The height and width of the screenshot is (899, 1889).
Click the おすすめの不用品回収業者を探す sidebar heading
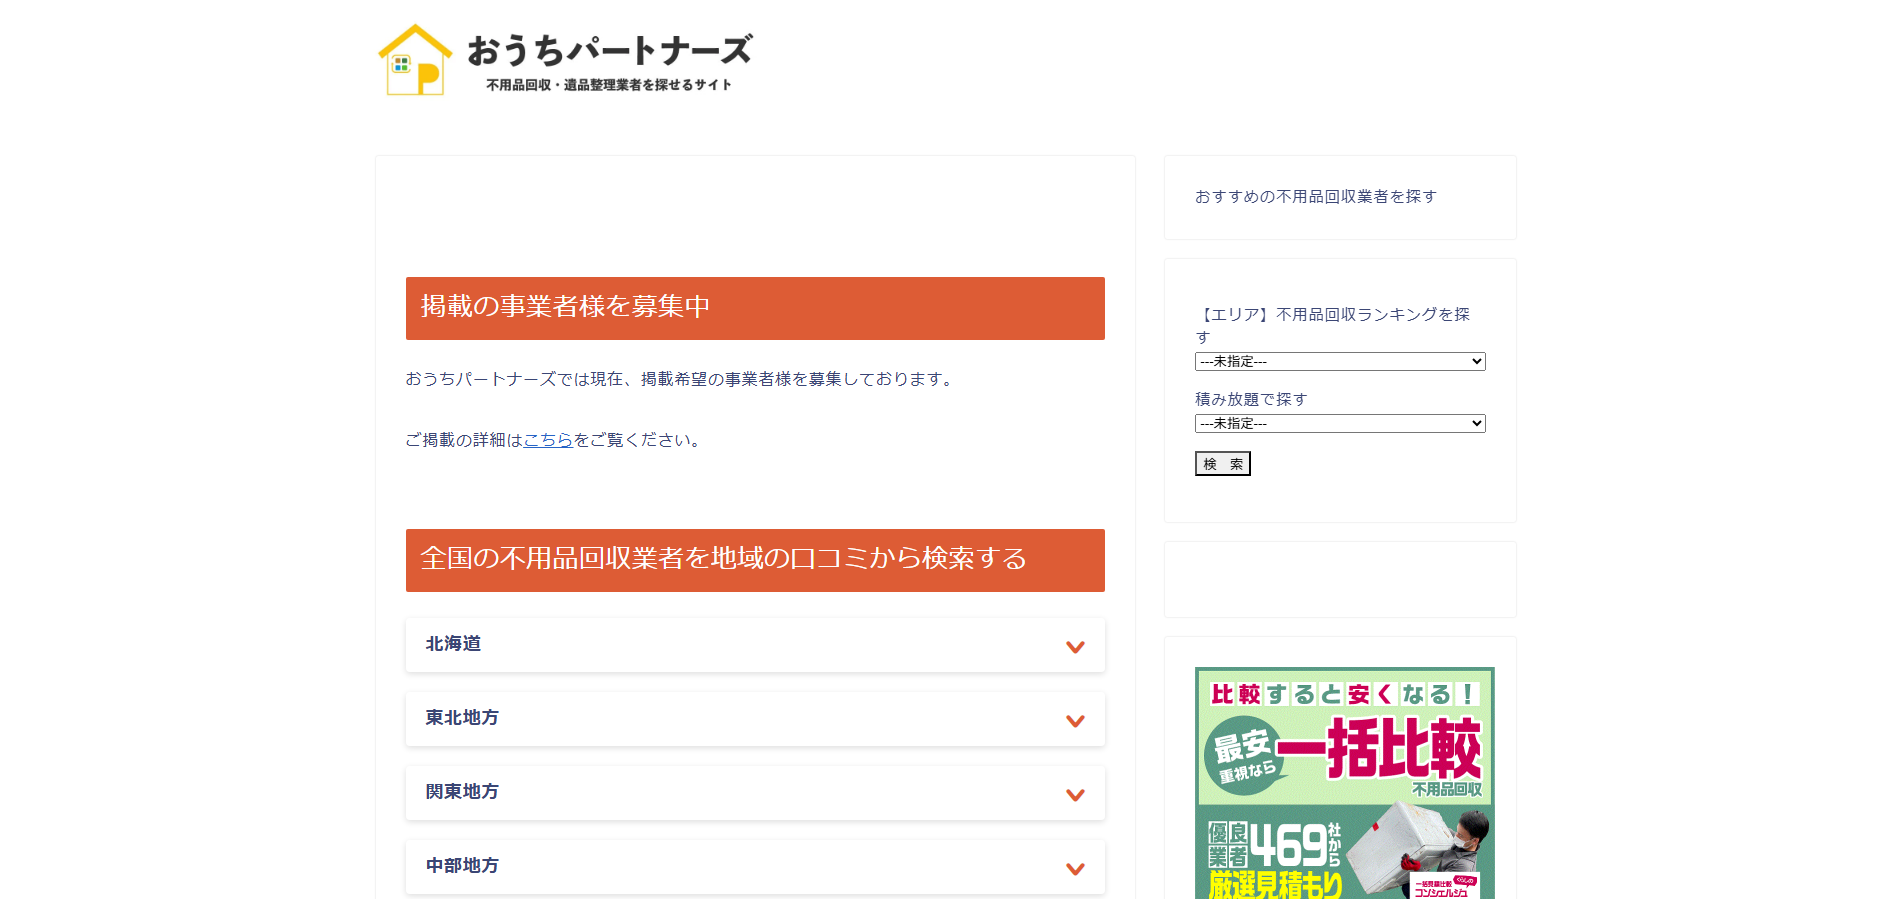pos(1315,197)
